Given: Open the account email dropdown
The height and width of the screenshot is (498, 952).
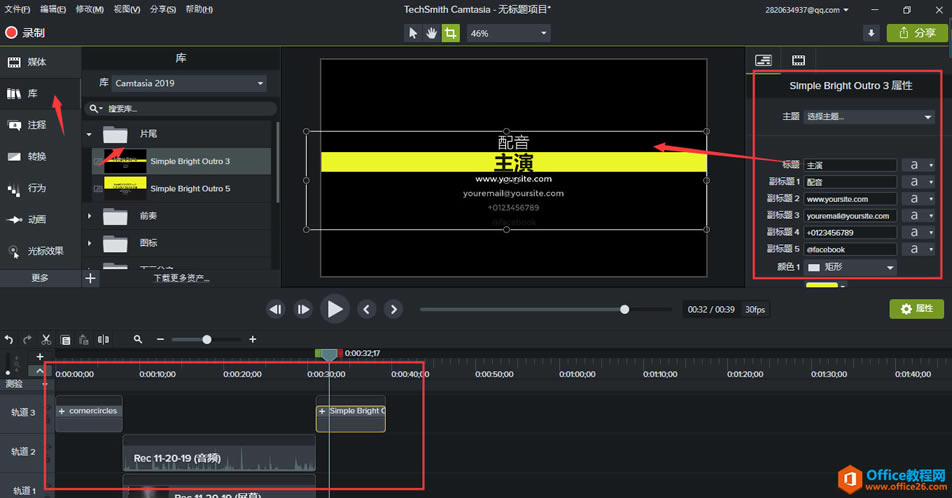Looking at the screenshot, I should pos(806,10).
